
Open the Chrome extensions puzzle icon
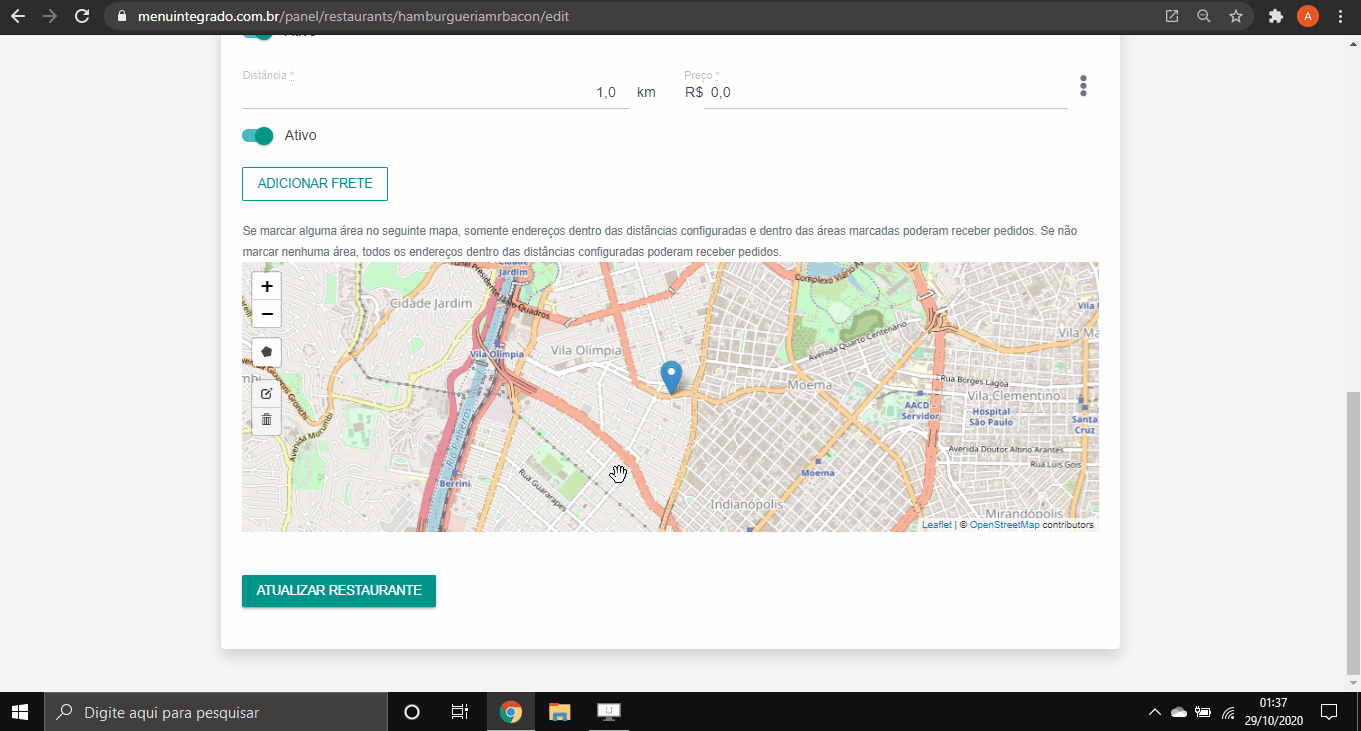click(1275, 16)
